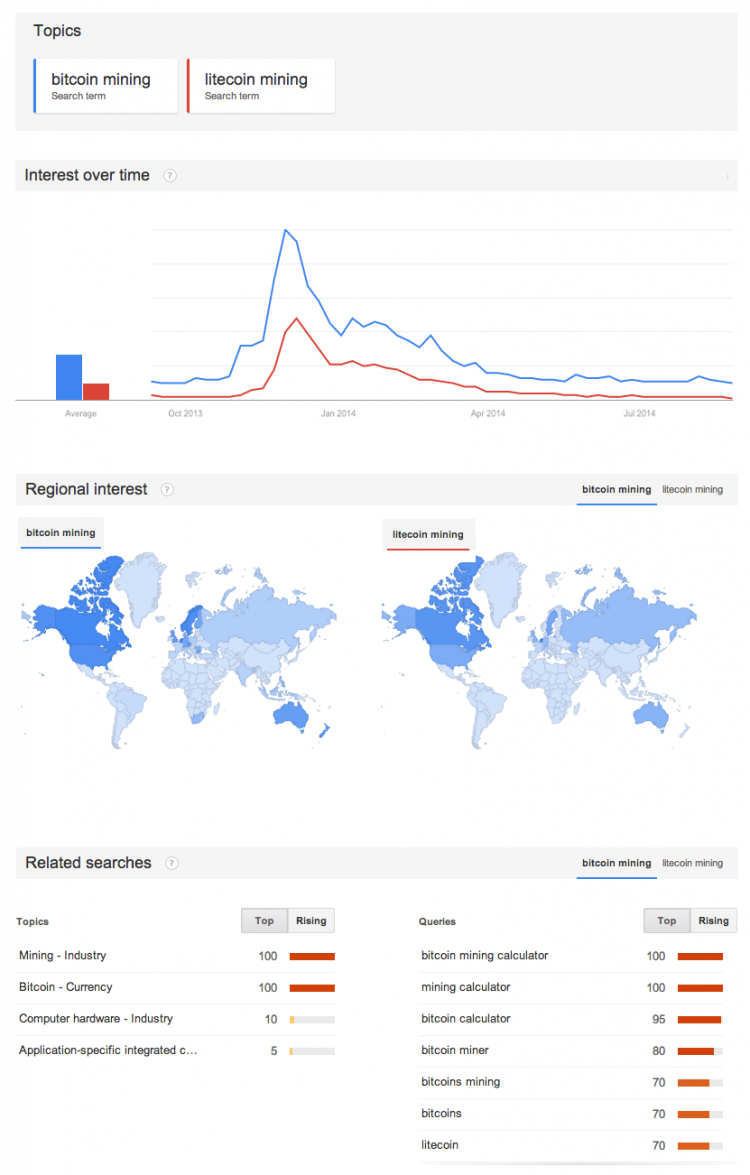Screen dimensions: 750x1175
Task: Select bitcoin mining tab in Related searches
Action: [x=617, y=863]
